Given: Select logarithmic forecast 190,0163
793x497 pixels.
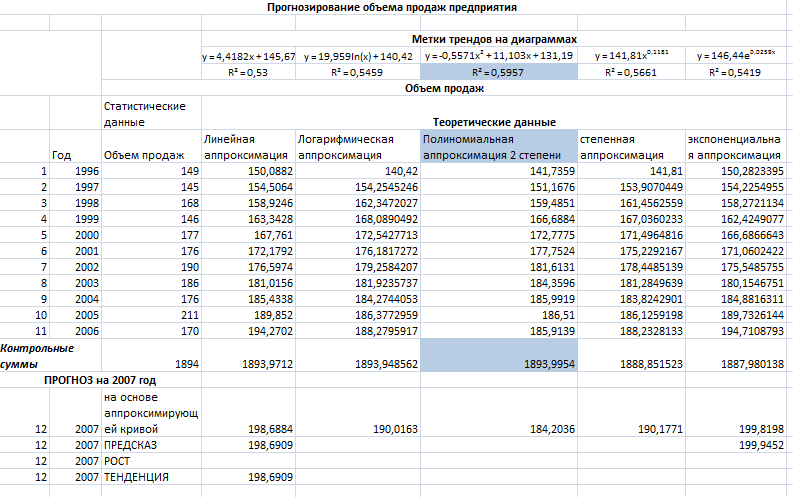Looking at the screenshot, I should (x=395, y=429).
